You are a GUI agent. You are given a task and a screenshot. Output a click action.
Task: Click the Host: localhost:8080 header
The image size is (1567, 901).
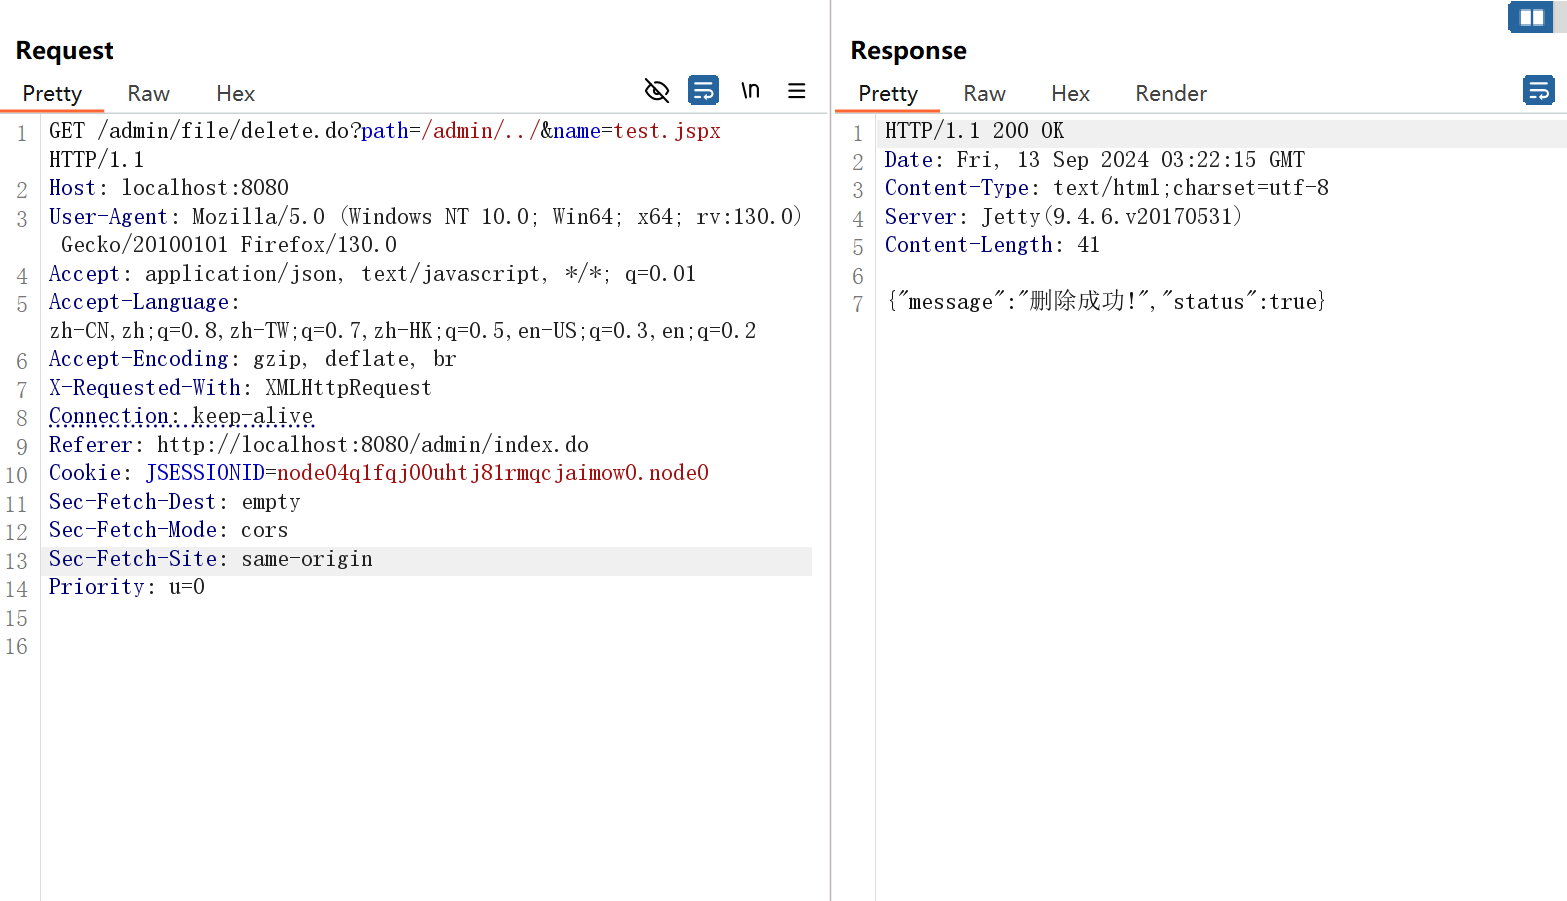point(169,188)
